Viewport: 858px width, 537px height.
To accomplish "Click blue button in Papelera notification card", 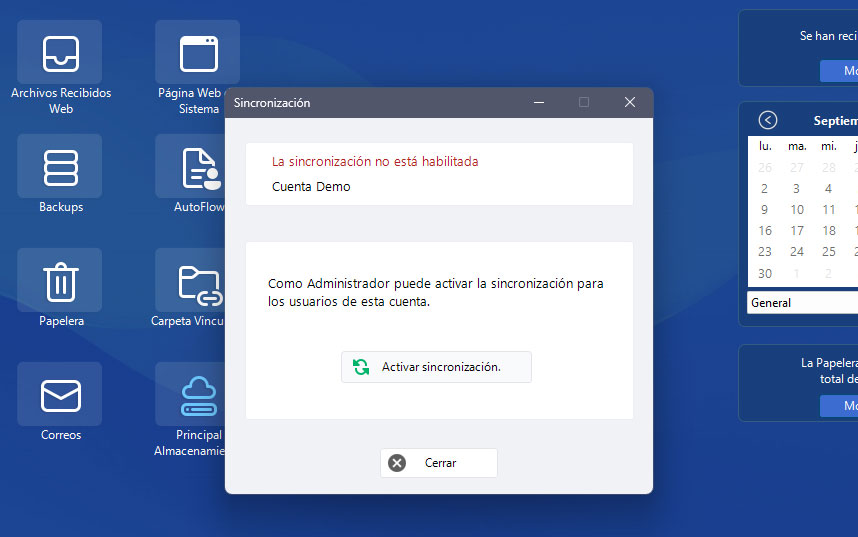I will pos(839,406).
